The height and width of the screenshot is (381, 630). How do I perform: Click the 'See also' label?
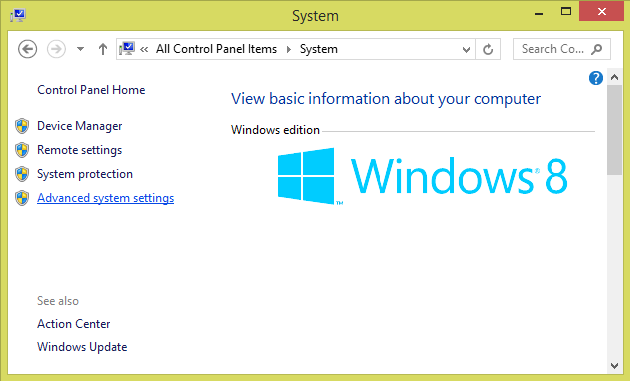pyautogui.click(x=58, y=301)
